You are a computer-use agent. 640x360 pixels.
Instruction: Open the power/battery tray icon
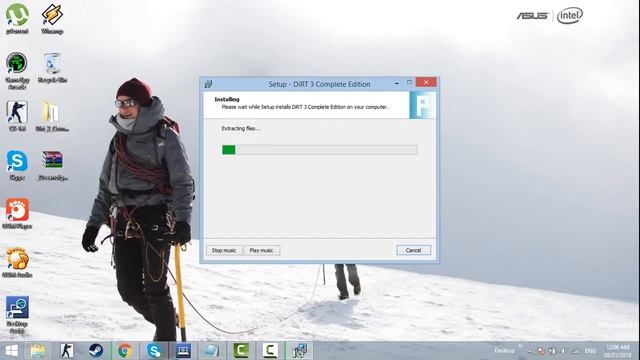pyautogui.click(x=552, y=351)
